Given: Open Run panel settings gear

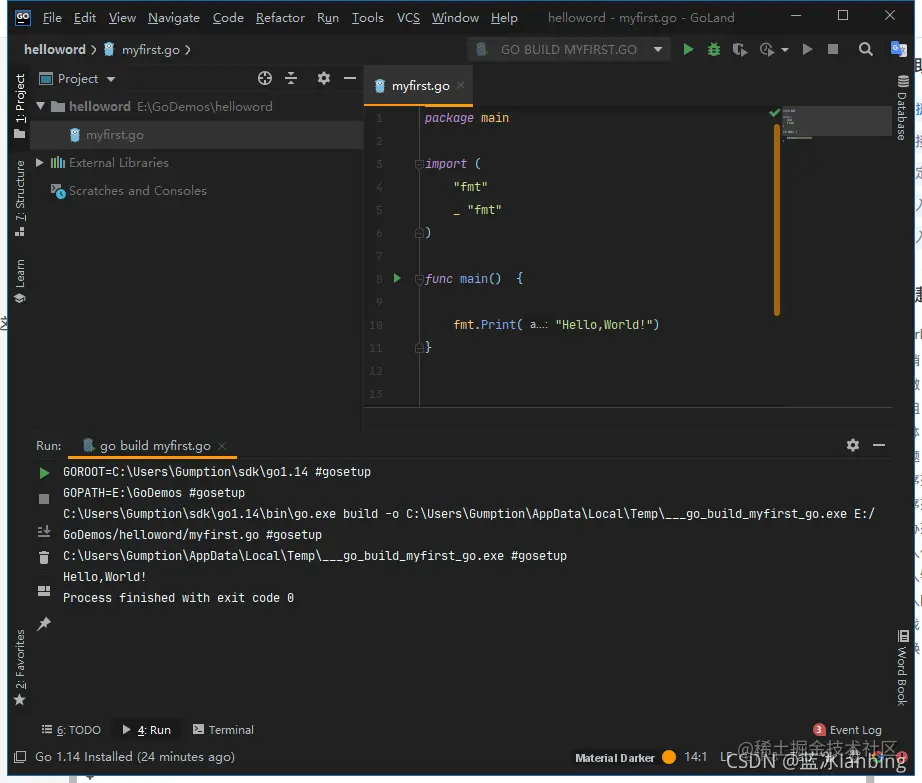Looking at the screenshot, I should (853, 445).
